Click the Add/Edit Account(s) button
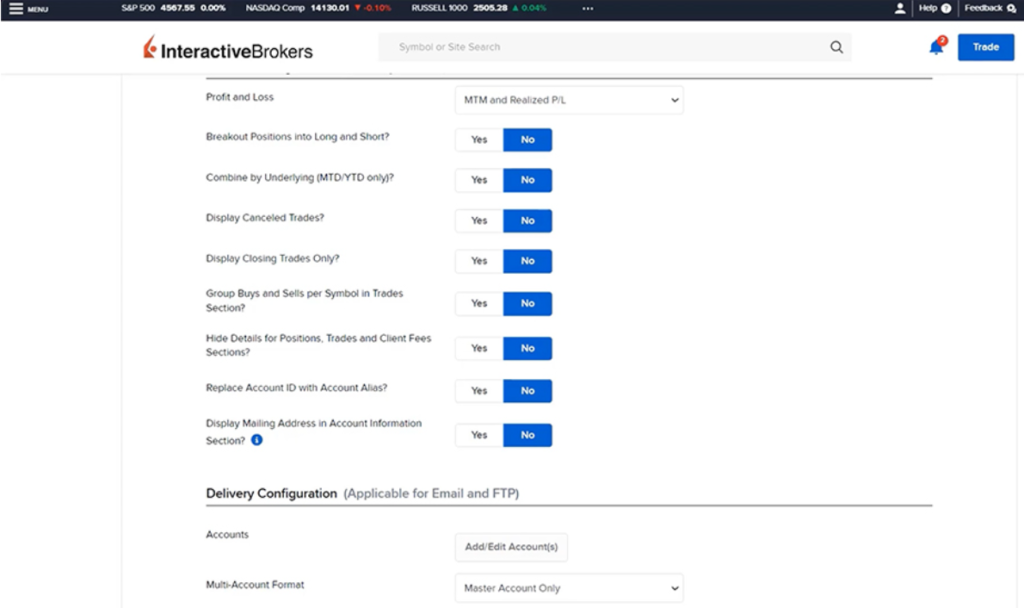Screen dimensions: 1024x608 (511, 547)
